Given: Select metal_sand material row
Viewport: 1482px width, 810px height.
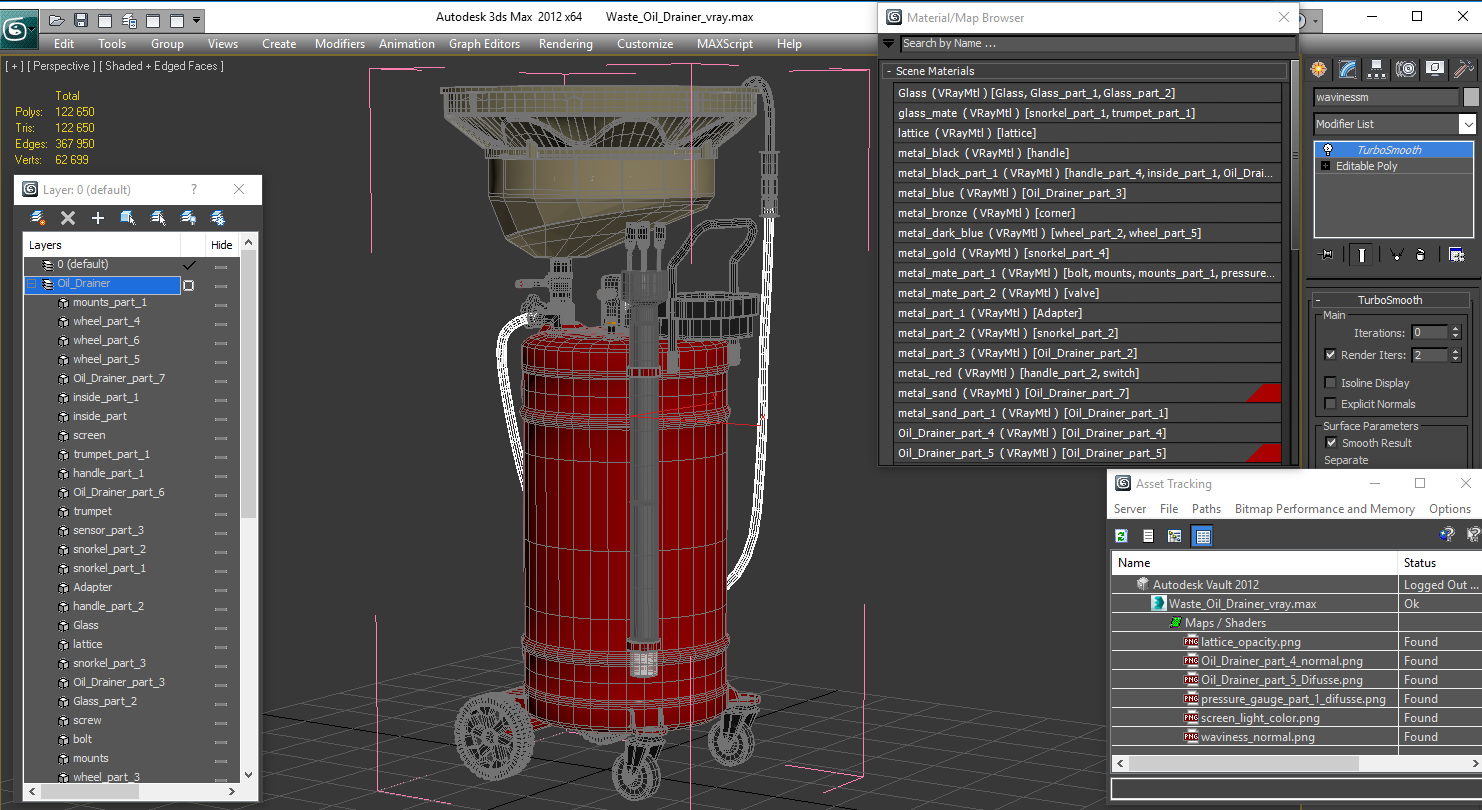Looking at the screenshot, I should (x=1088, y=393).
